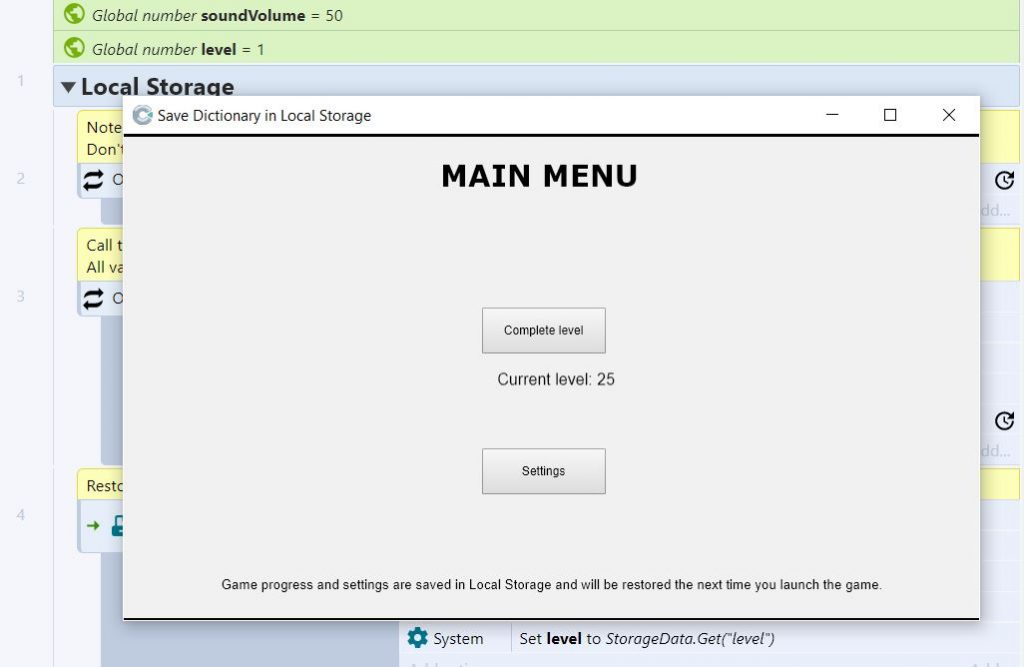This screenshot has width=1024, height=667.
Task: Select the Set level to StorageData.Get action
Action: click(650, 638)
